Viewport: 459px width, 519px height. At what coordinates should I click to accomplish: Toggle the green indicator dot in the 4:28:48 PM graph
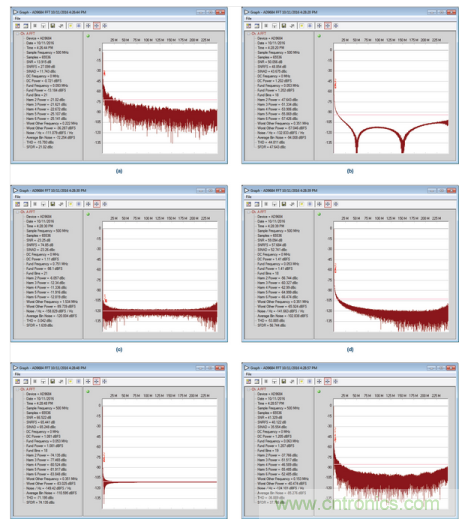pyautogui.click(x=88, y=392)
